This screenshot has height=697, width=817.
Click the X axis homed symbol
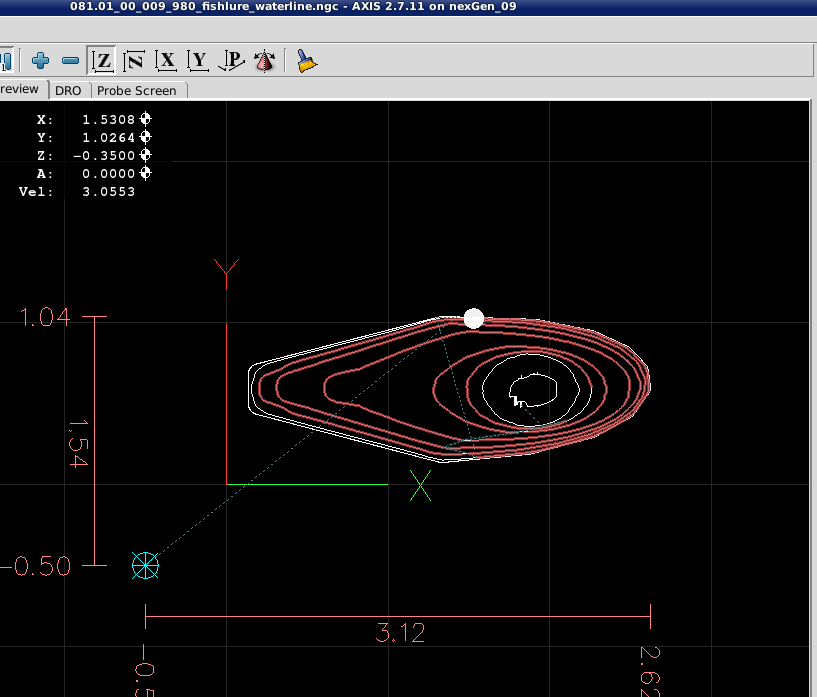(146, 119)
